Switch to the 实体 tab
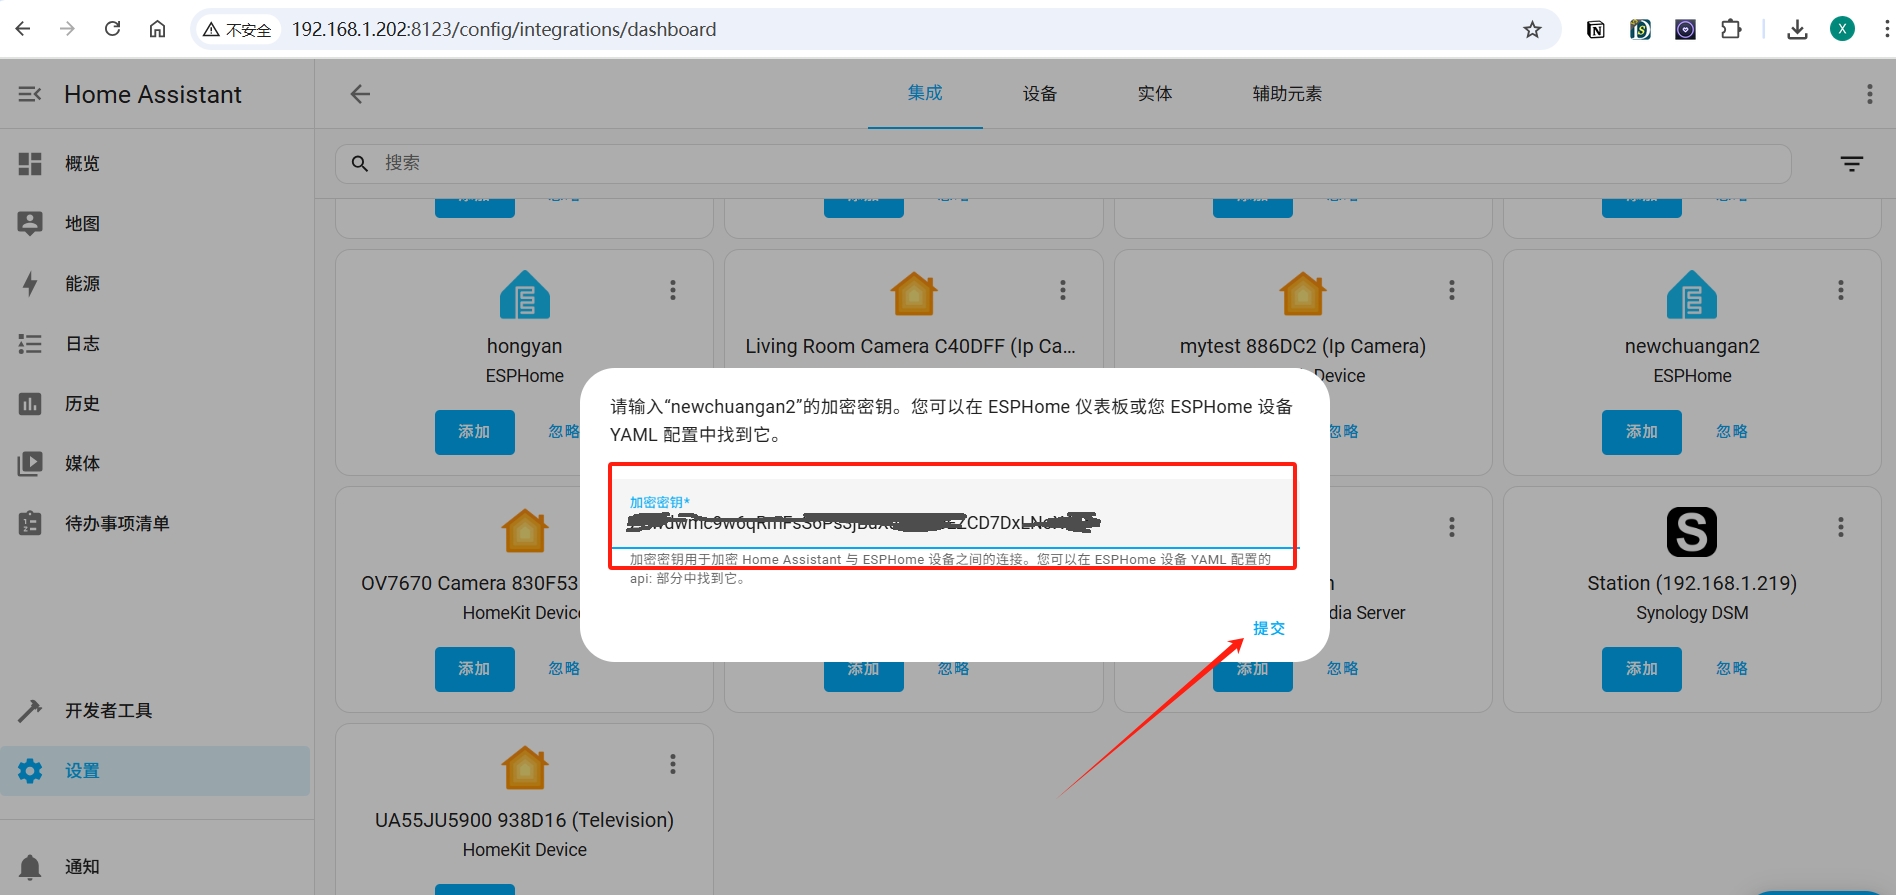Image resolution: width=1896 pixels, height=895 pixels. point(1155,93)
